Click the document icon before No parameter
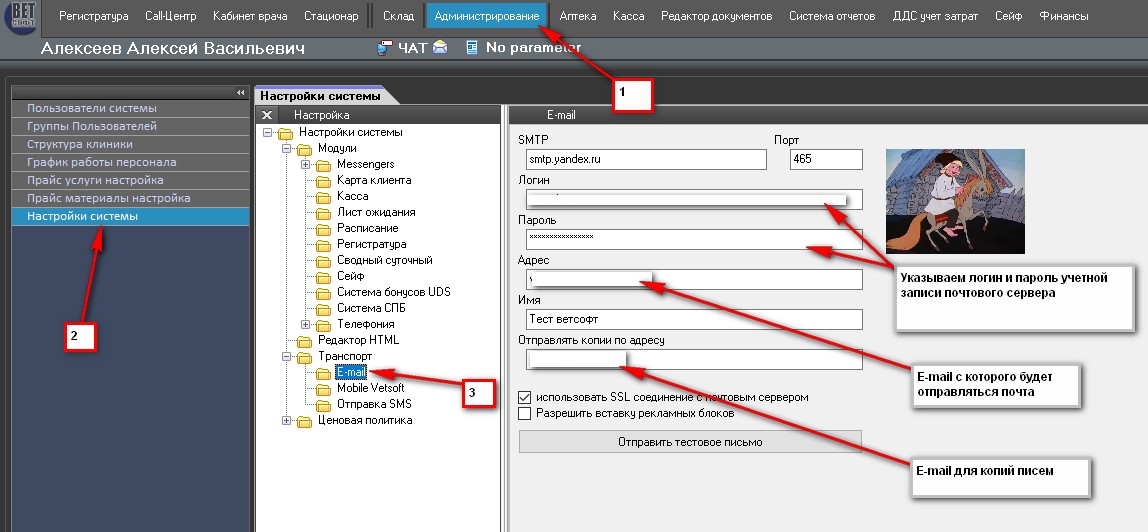Image resolution: width=1148 pixels, height=532 pixels. (471, 47)
